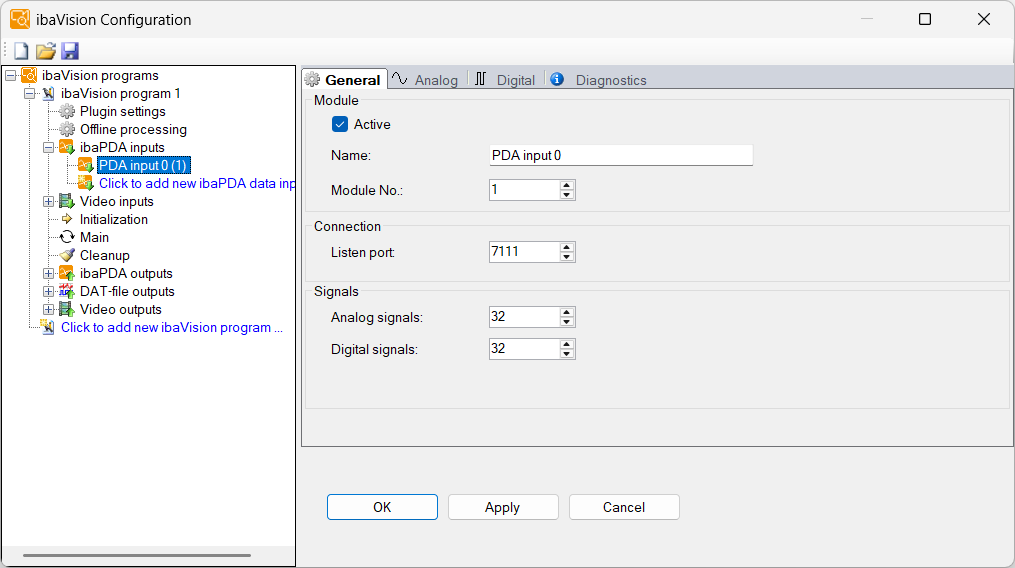This screenshot has width=1015, height=568.
Task: Click the Video inputs film icon
Action: pyautogui.click(x=67, y=201)
